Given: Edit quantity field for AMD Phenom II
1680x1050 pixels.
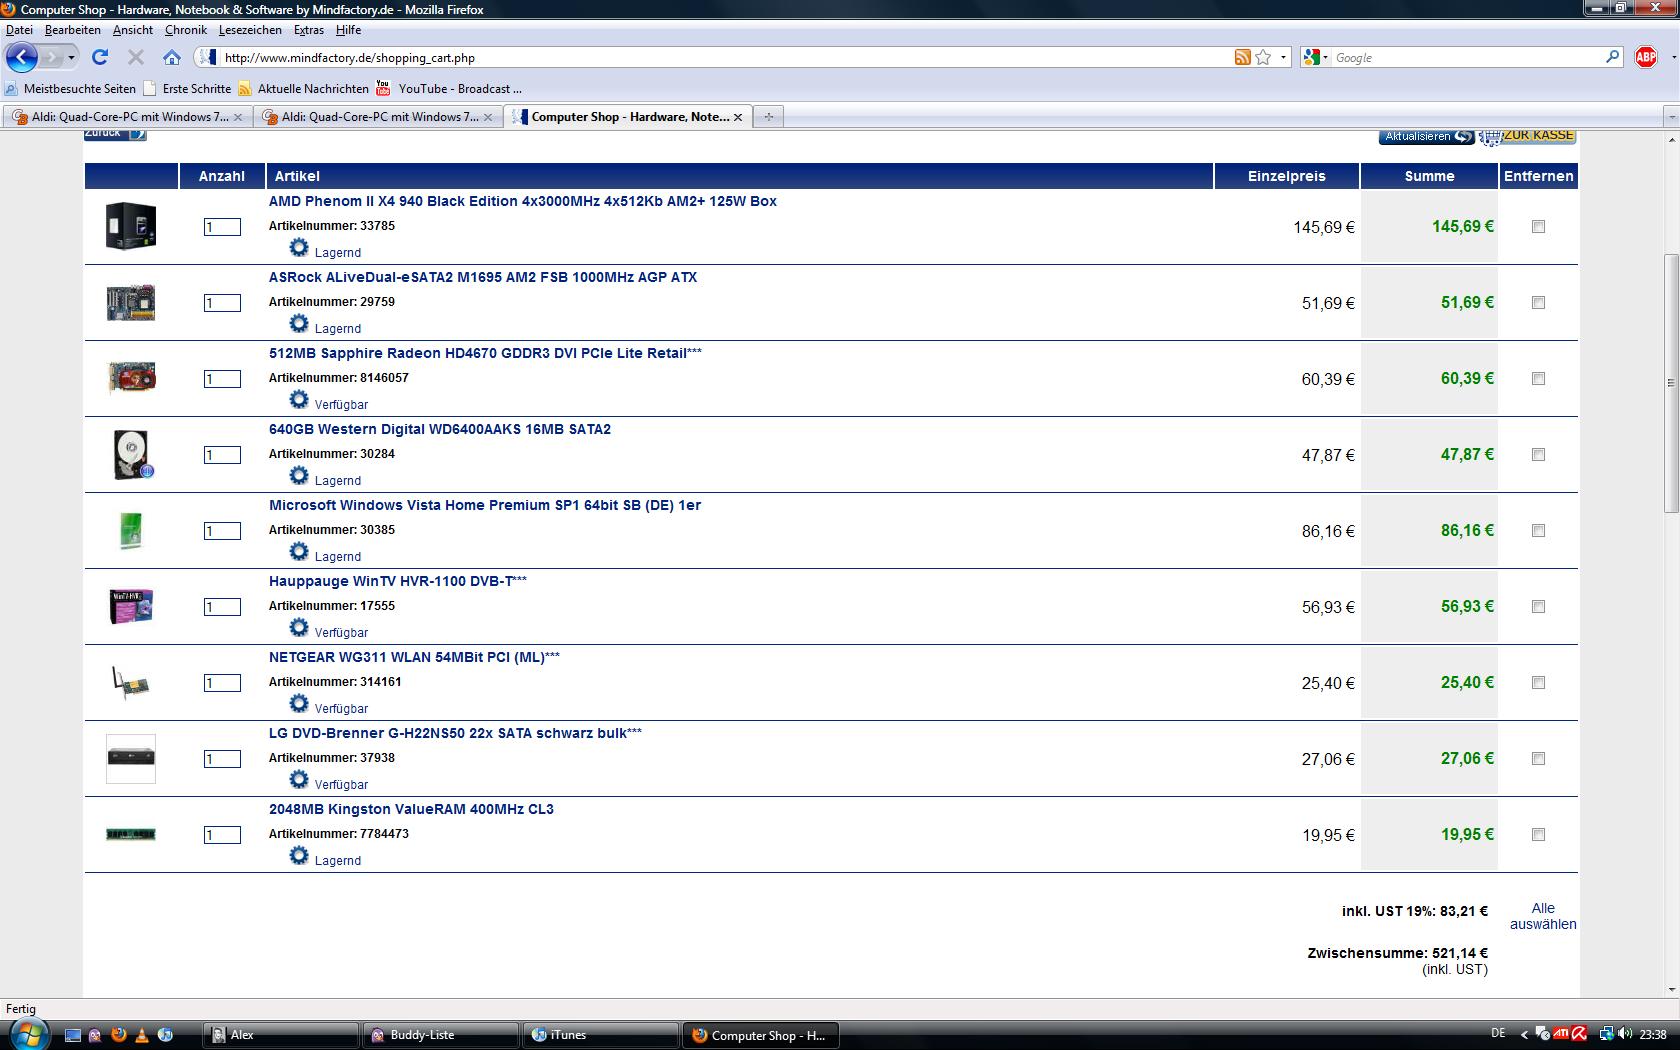Looking at the screenshot, I should pos(222,227).
